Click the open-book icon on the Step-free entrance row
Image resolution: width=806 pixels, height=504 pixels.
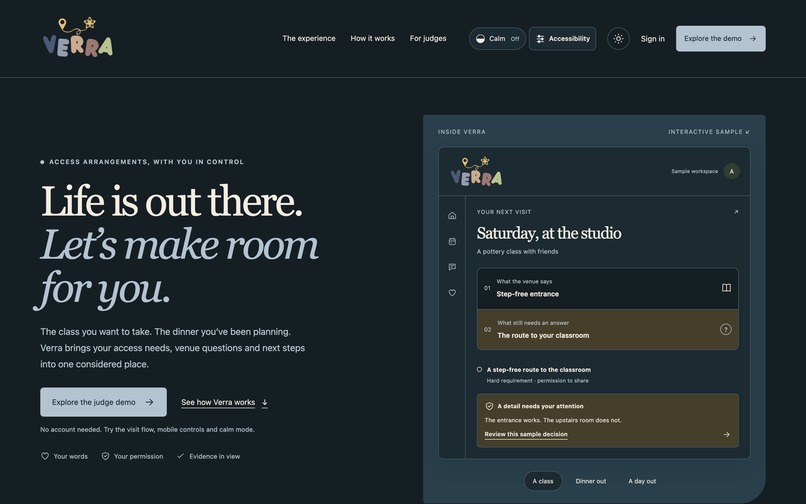coord(726,288)
